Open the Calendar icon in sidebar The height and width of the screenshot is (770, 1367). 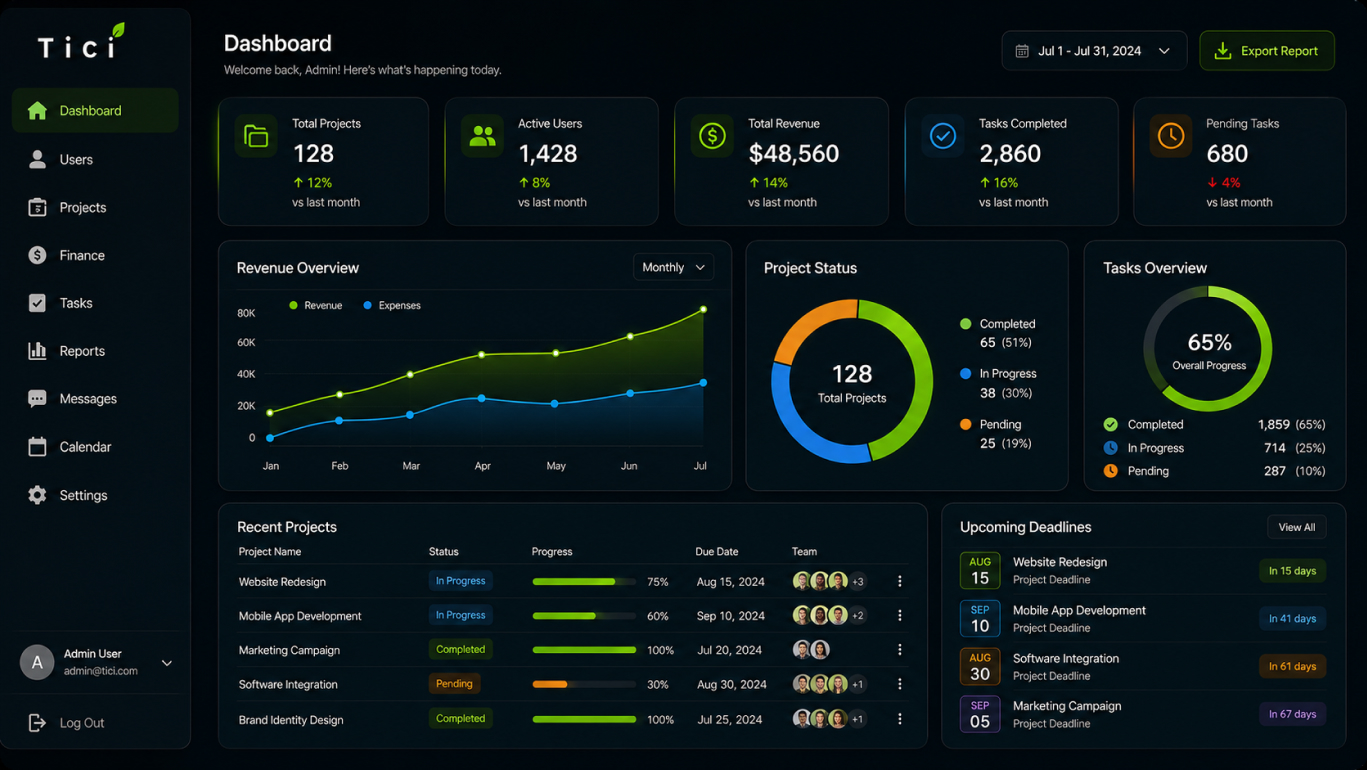click(37, 447)
